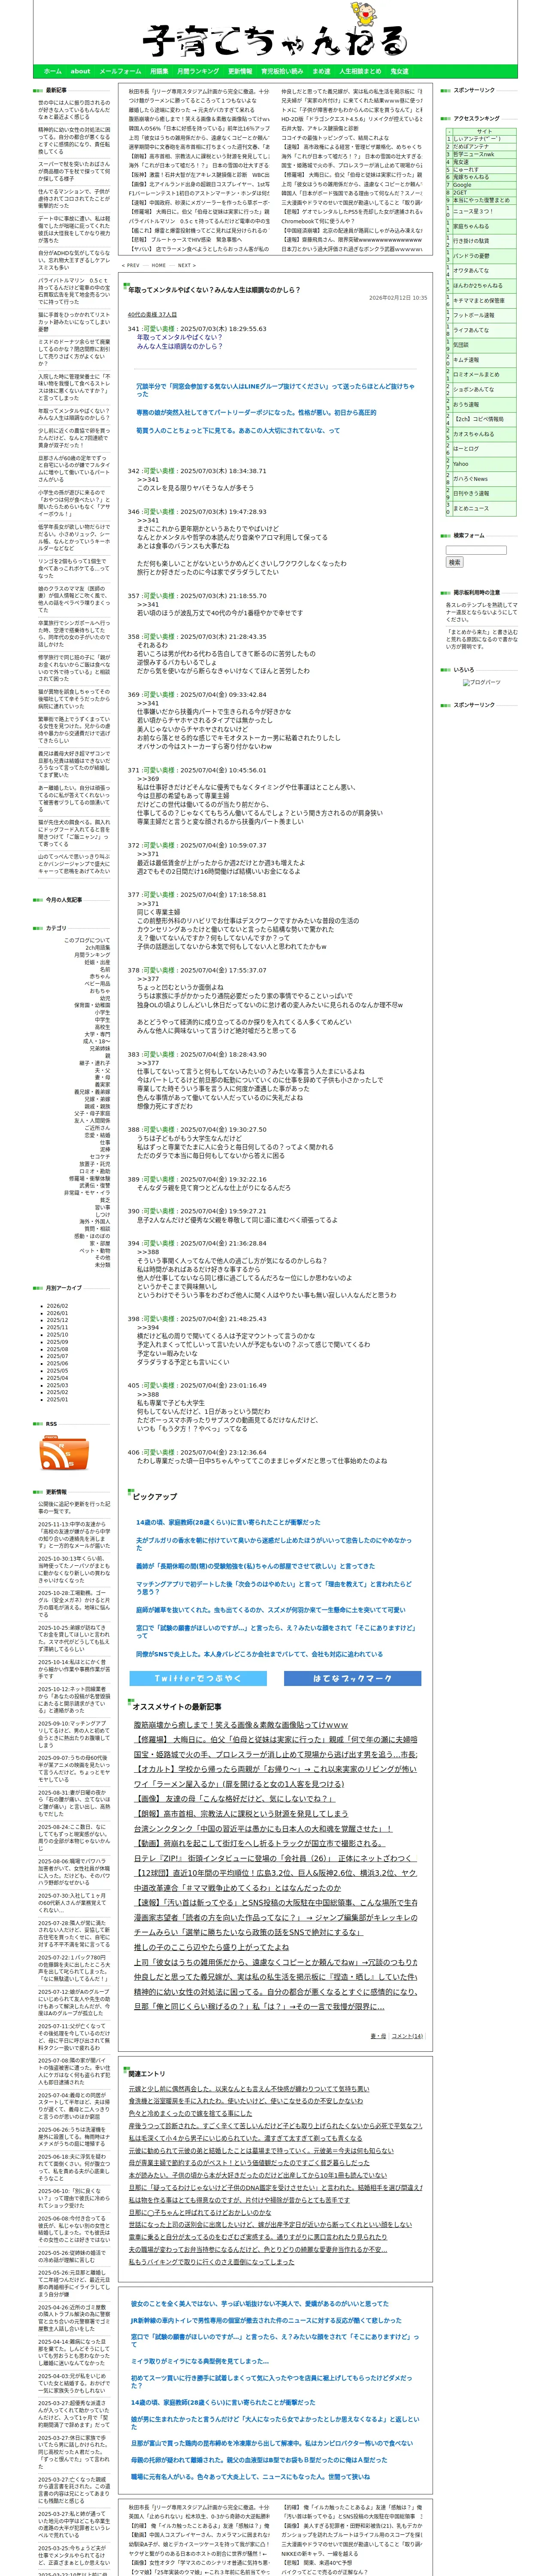Open 育児板拾い読み in the navigation bar
This screenshot has width=551, height=2576.
click(x=282, y=71)
